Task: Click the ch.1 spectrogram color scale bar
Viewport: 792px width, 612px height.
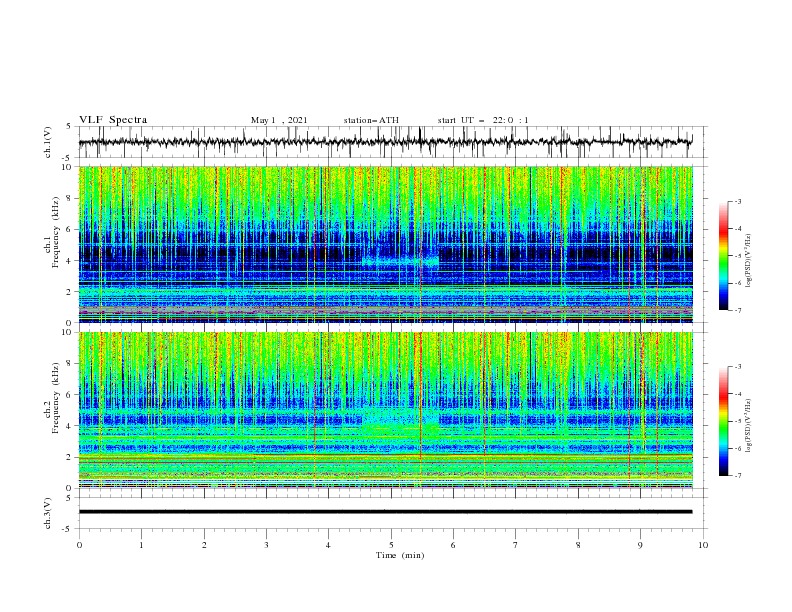Action: pyautogui.click(x=723, y=256)
